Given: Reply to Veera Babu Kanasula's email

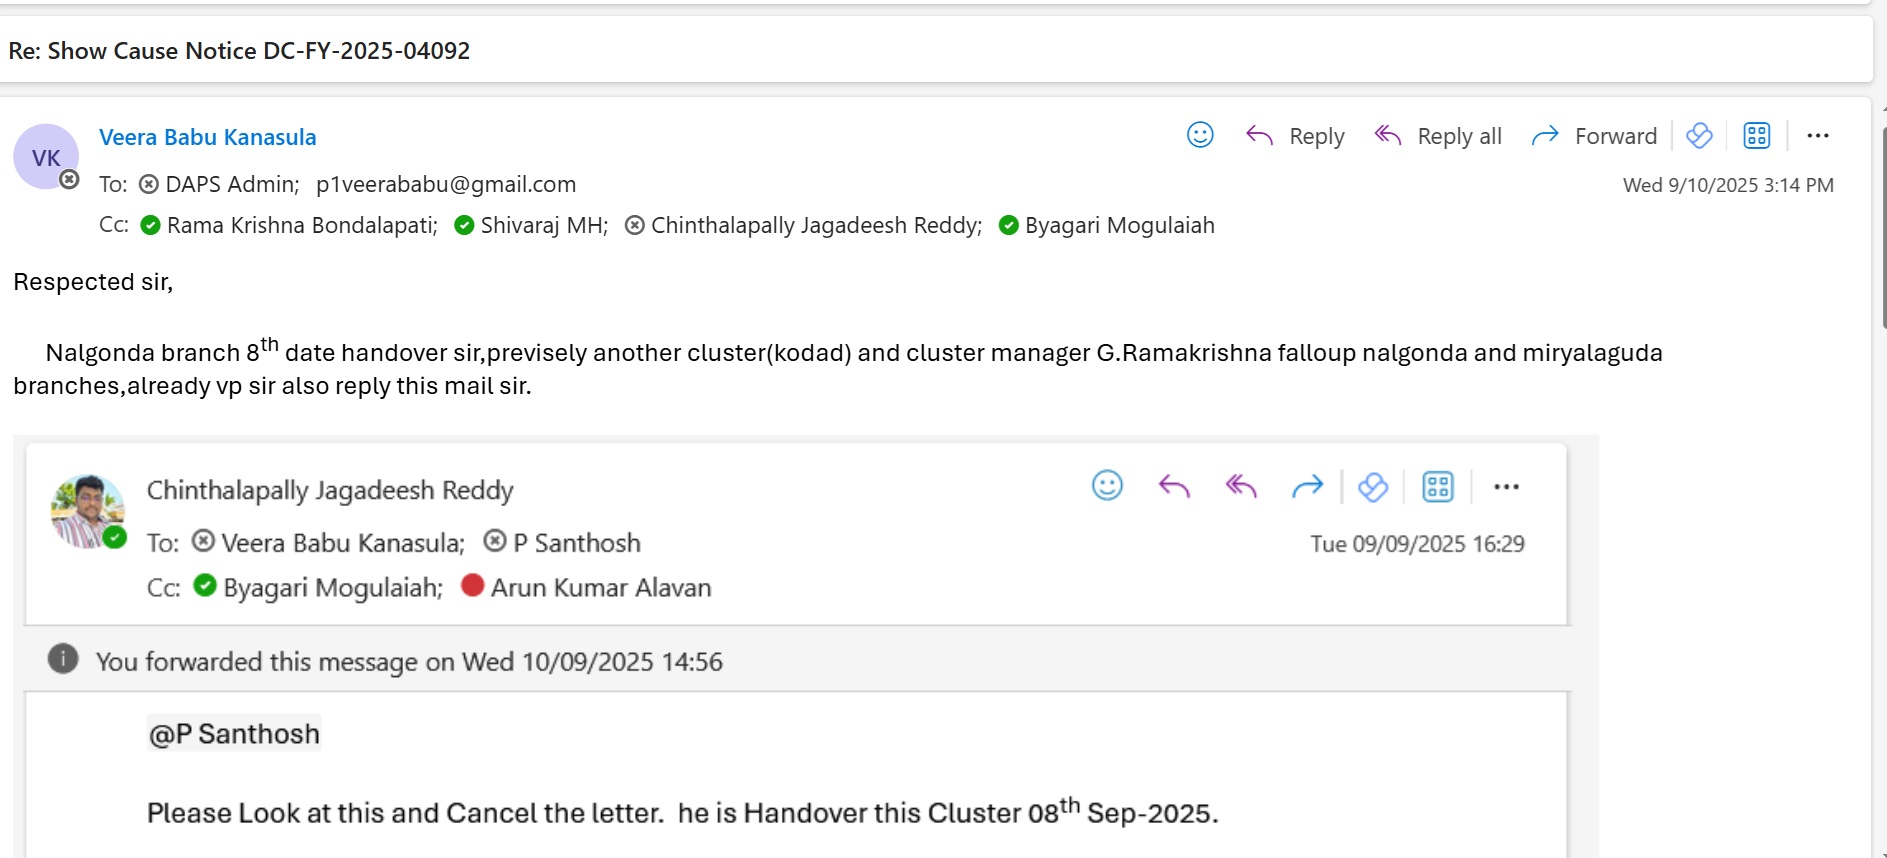Looking at the screenshot, I should pyautogui.click(x=1296, y=136).
